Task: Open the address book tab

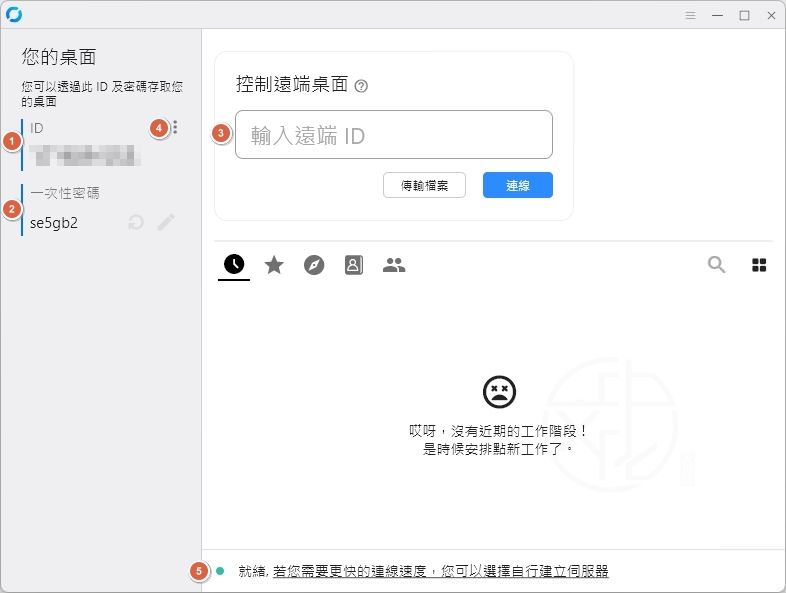Action: pyautogui.click(x=354, y=265)
